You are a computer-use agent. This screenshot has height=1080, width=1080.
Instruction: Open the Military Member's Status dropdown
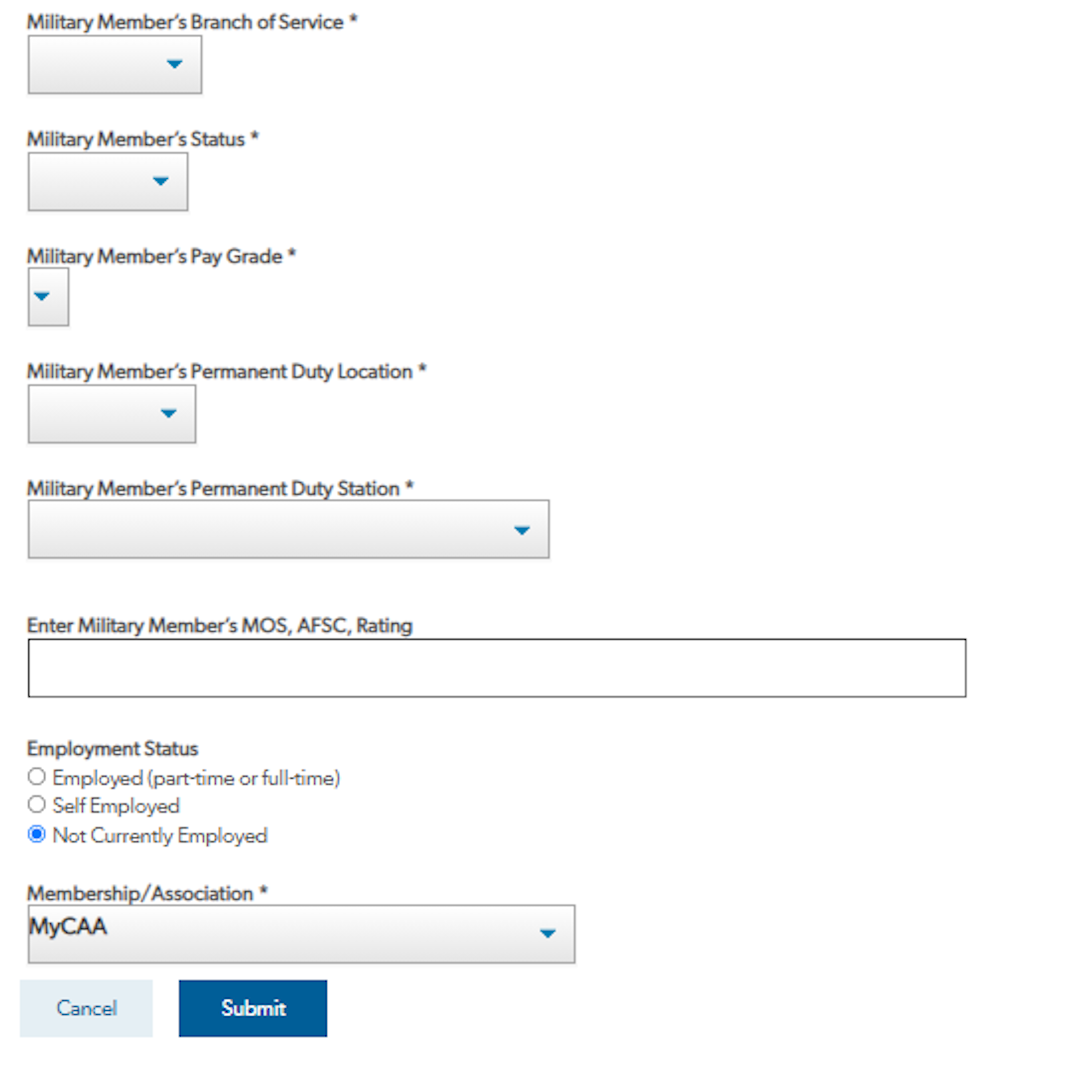click(107, 182)
